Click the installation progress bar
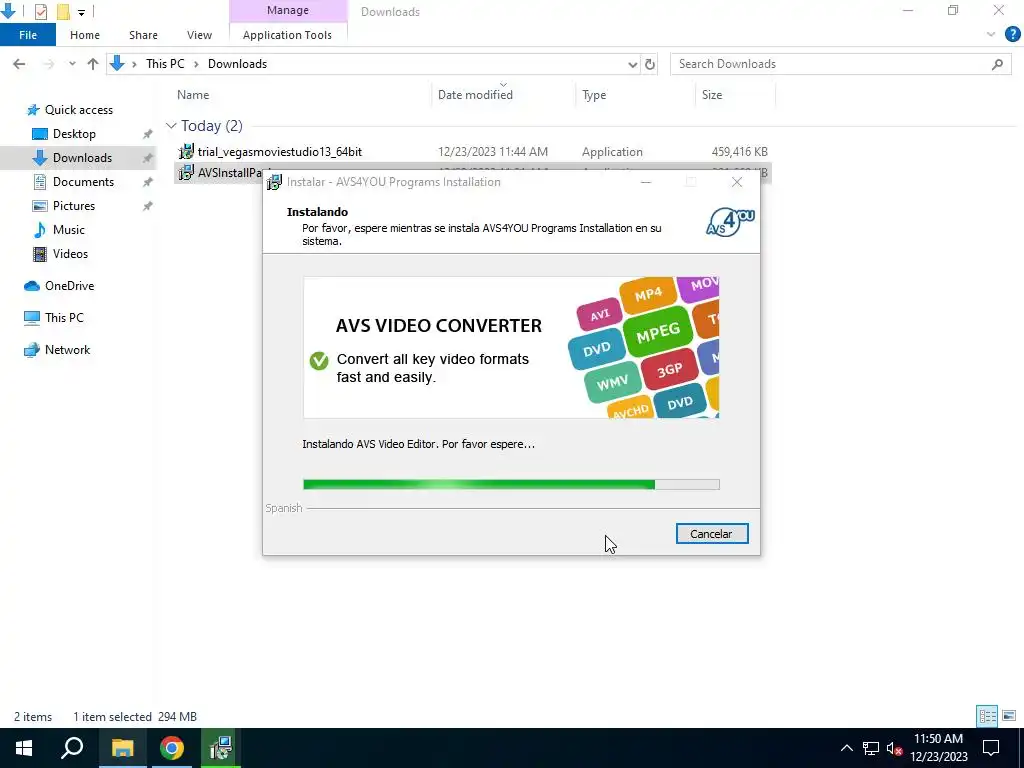The width and height of the screenshot is (1024, 768). point(511,484)
